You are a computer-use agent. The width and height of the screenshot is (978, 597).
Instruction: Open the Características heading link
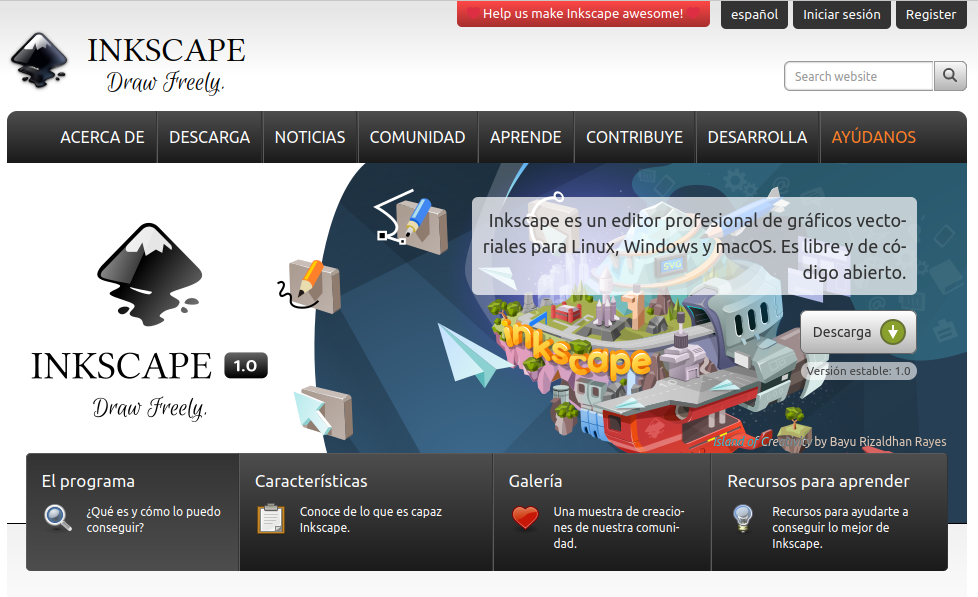(x=311, y=481)
